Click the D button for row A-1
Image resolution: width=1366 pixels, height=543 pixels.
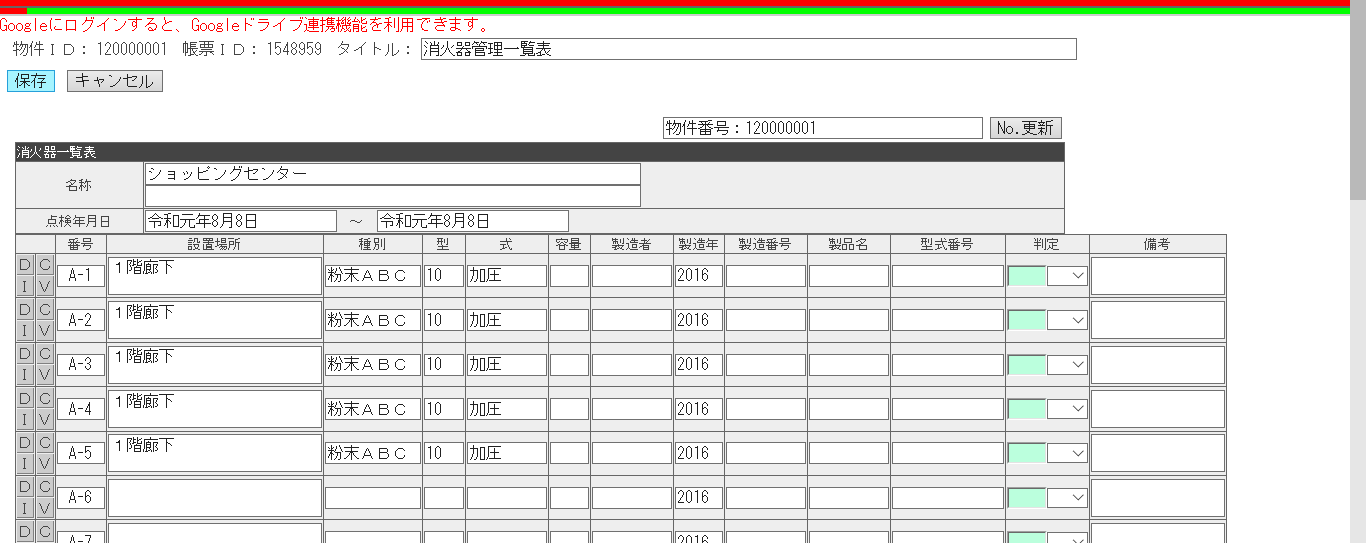click(25, 266)
